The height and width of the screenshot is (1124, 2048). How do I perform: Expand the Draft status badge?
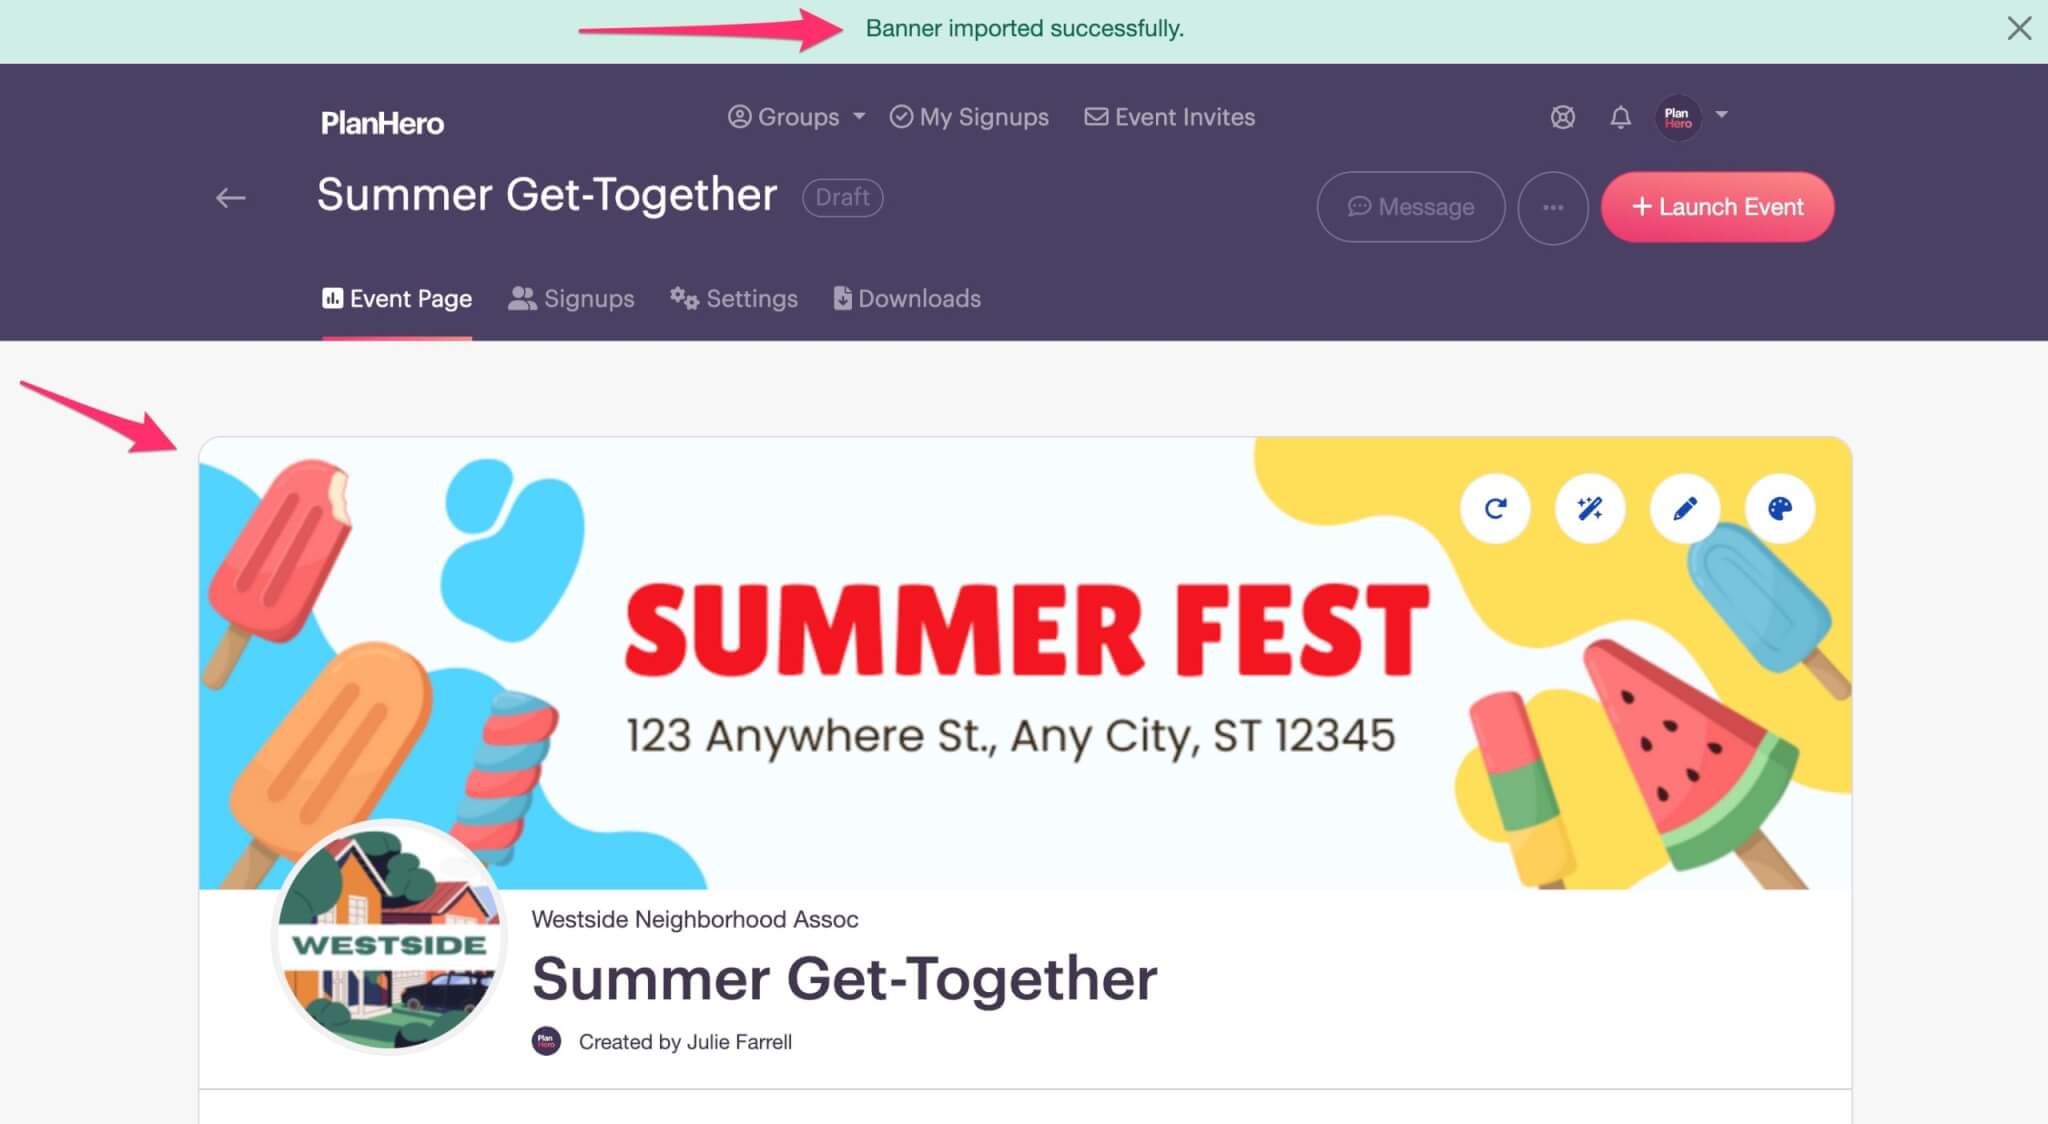pyautogui.click(x=842, y=197)
